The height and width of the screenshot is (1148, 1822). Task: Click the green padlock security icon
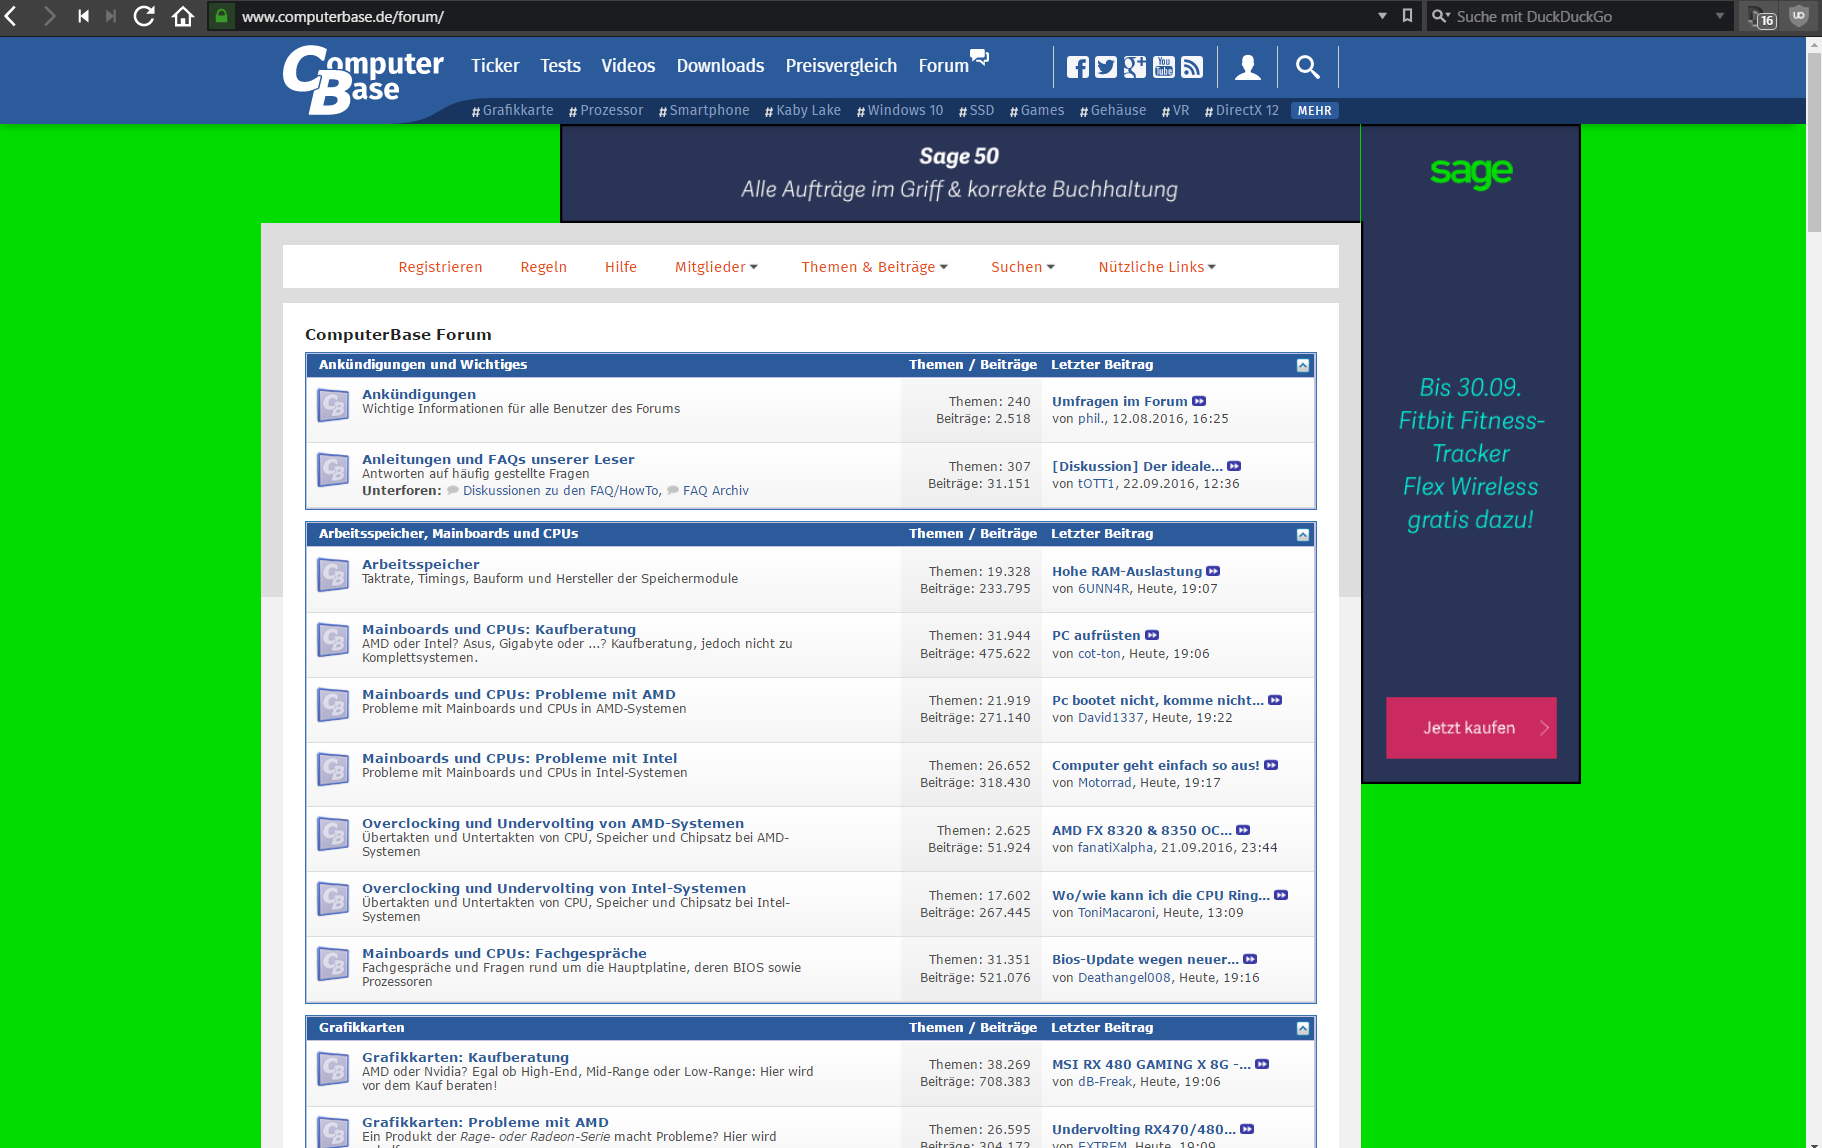221,16
